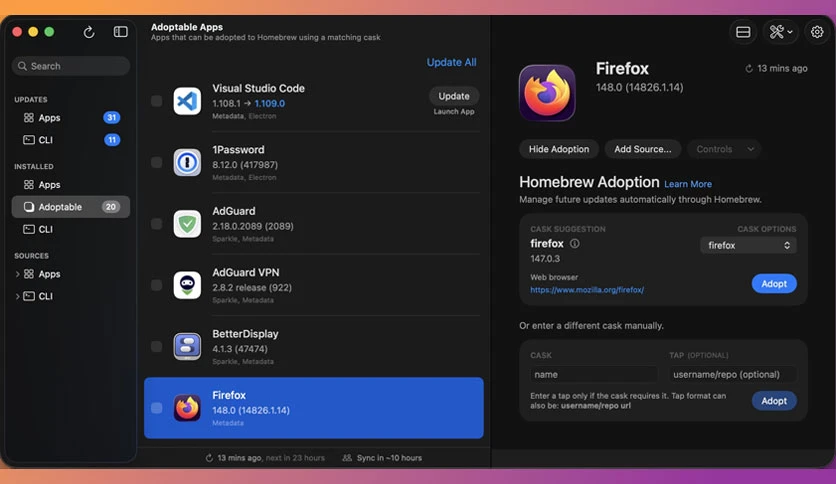Select the AdGuard VPN row title
This screenshot has width=836, height=484.
click(246, 272)
